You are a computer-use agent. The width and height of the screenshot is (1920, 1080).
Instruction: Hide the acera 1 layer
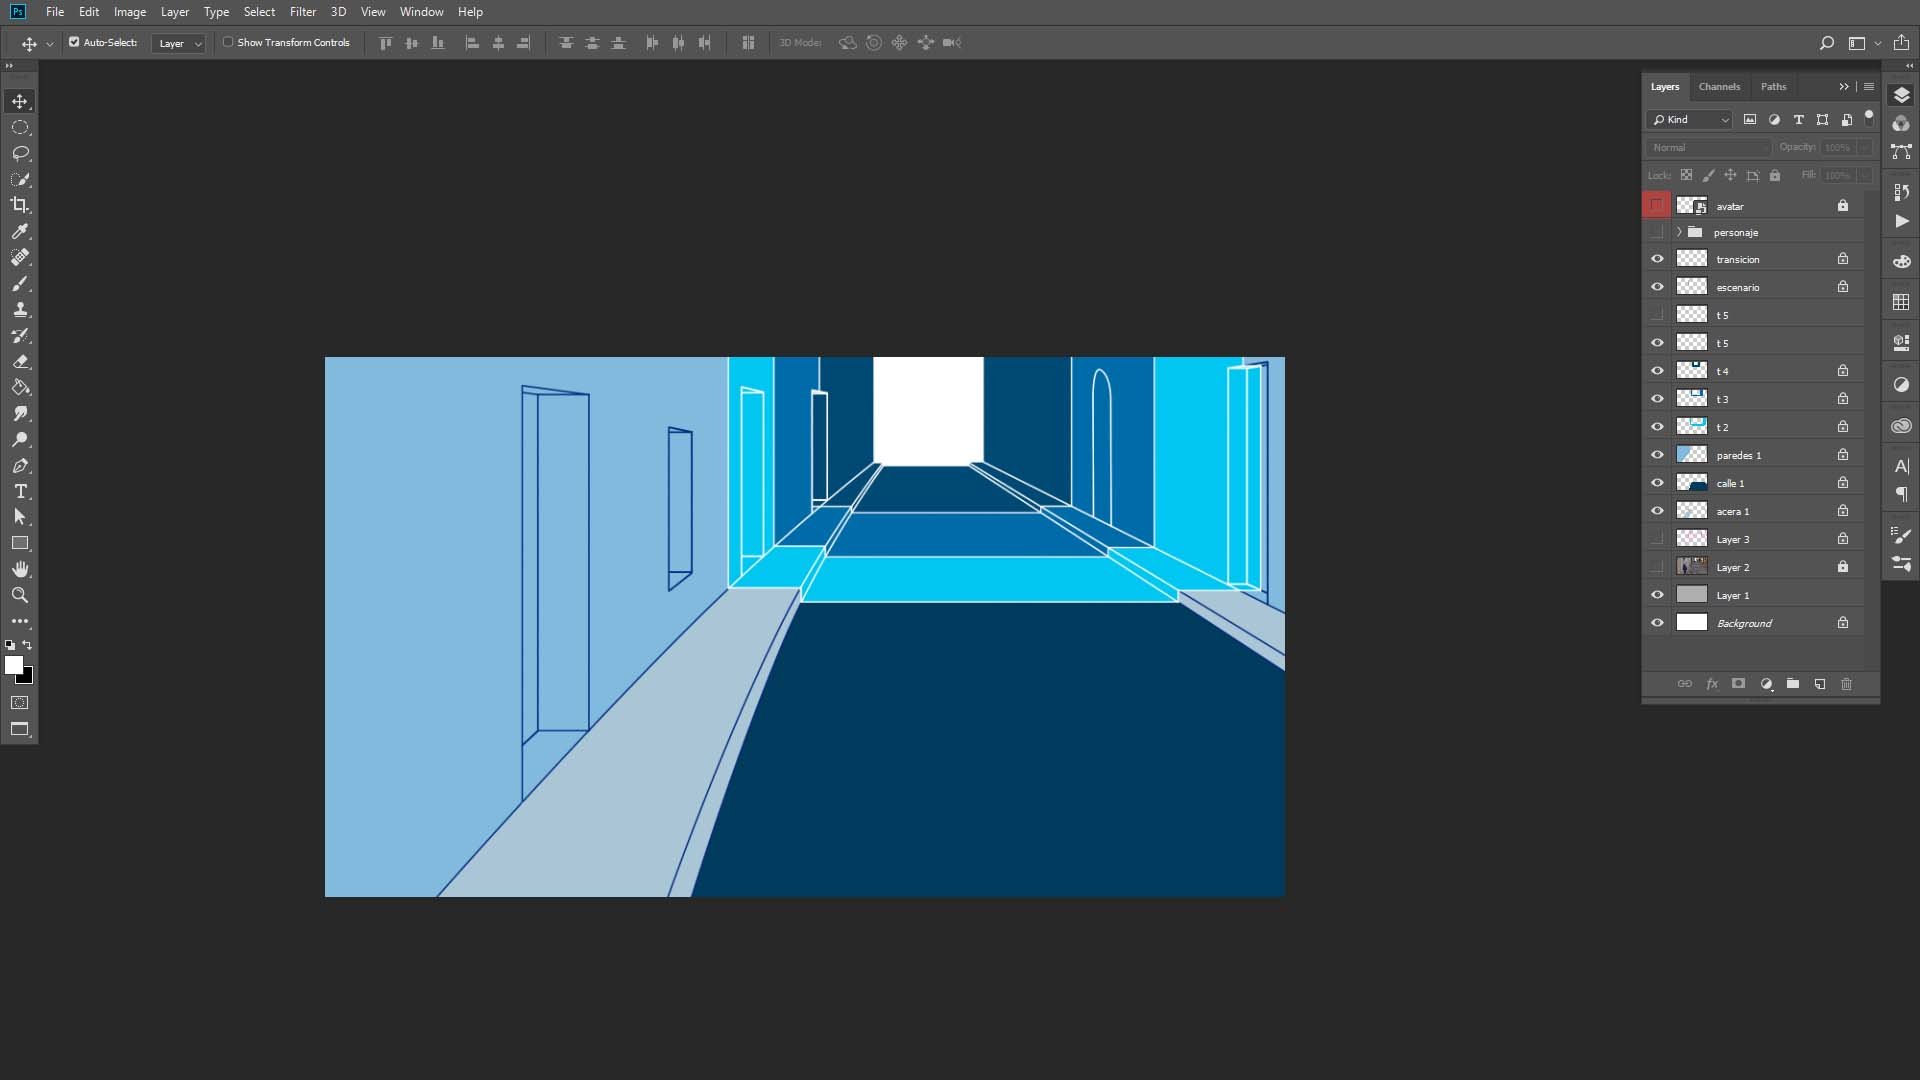[1657, 511]
